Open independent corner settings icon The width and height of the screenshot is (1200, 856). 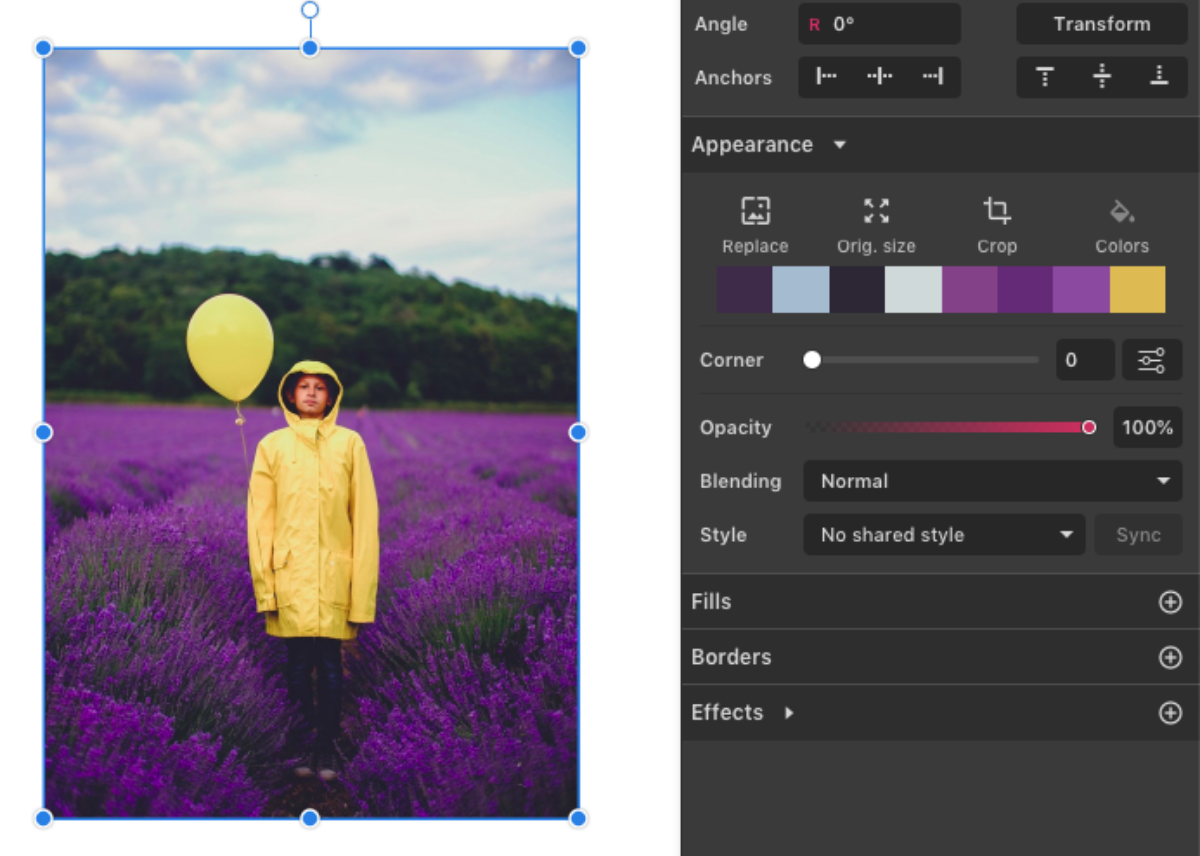coord(1152,360)
